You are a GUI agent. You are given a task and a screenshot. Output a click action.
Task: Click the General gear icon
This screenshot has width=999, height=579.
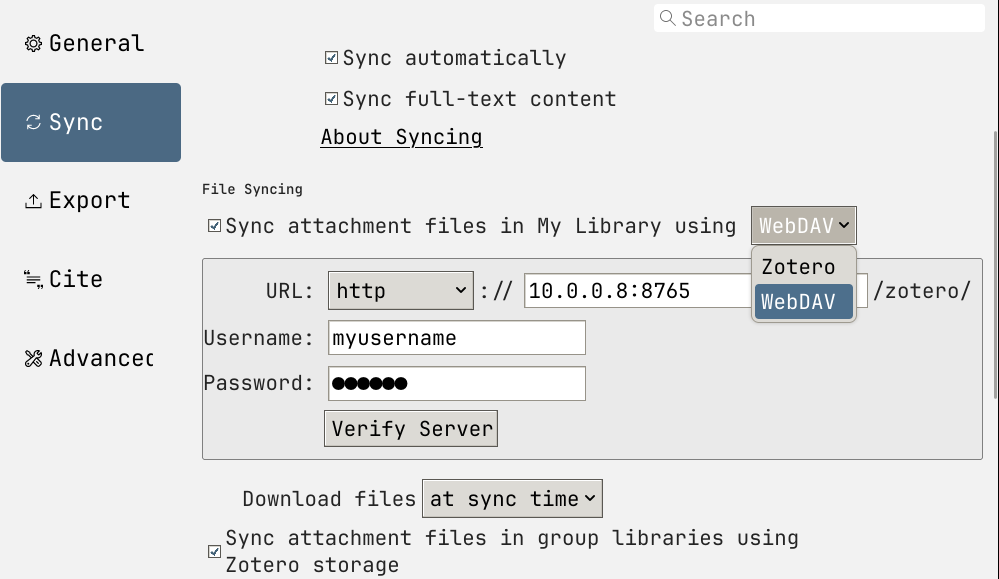click(x=33, y=43)
